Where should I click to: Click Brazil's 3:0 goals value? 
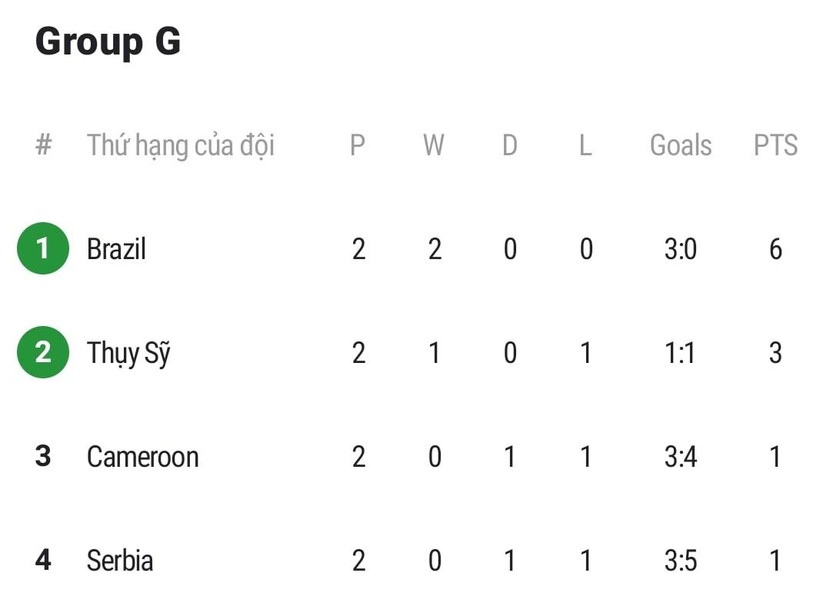click(680, 249)
